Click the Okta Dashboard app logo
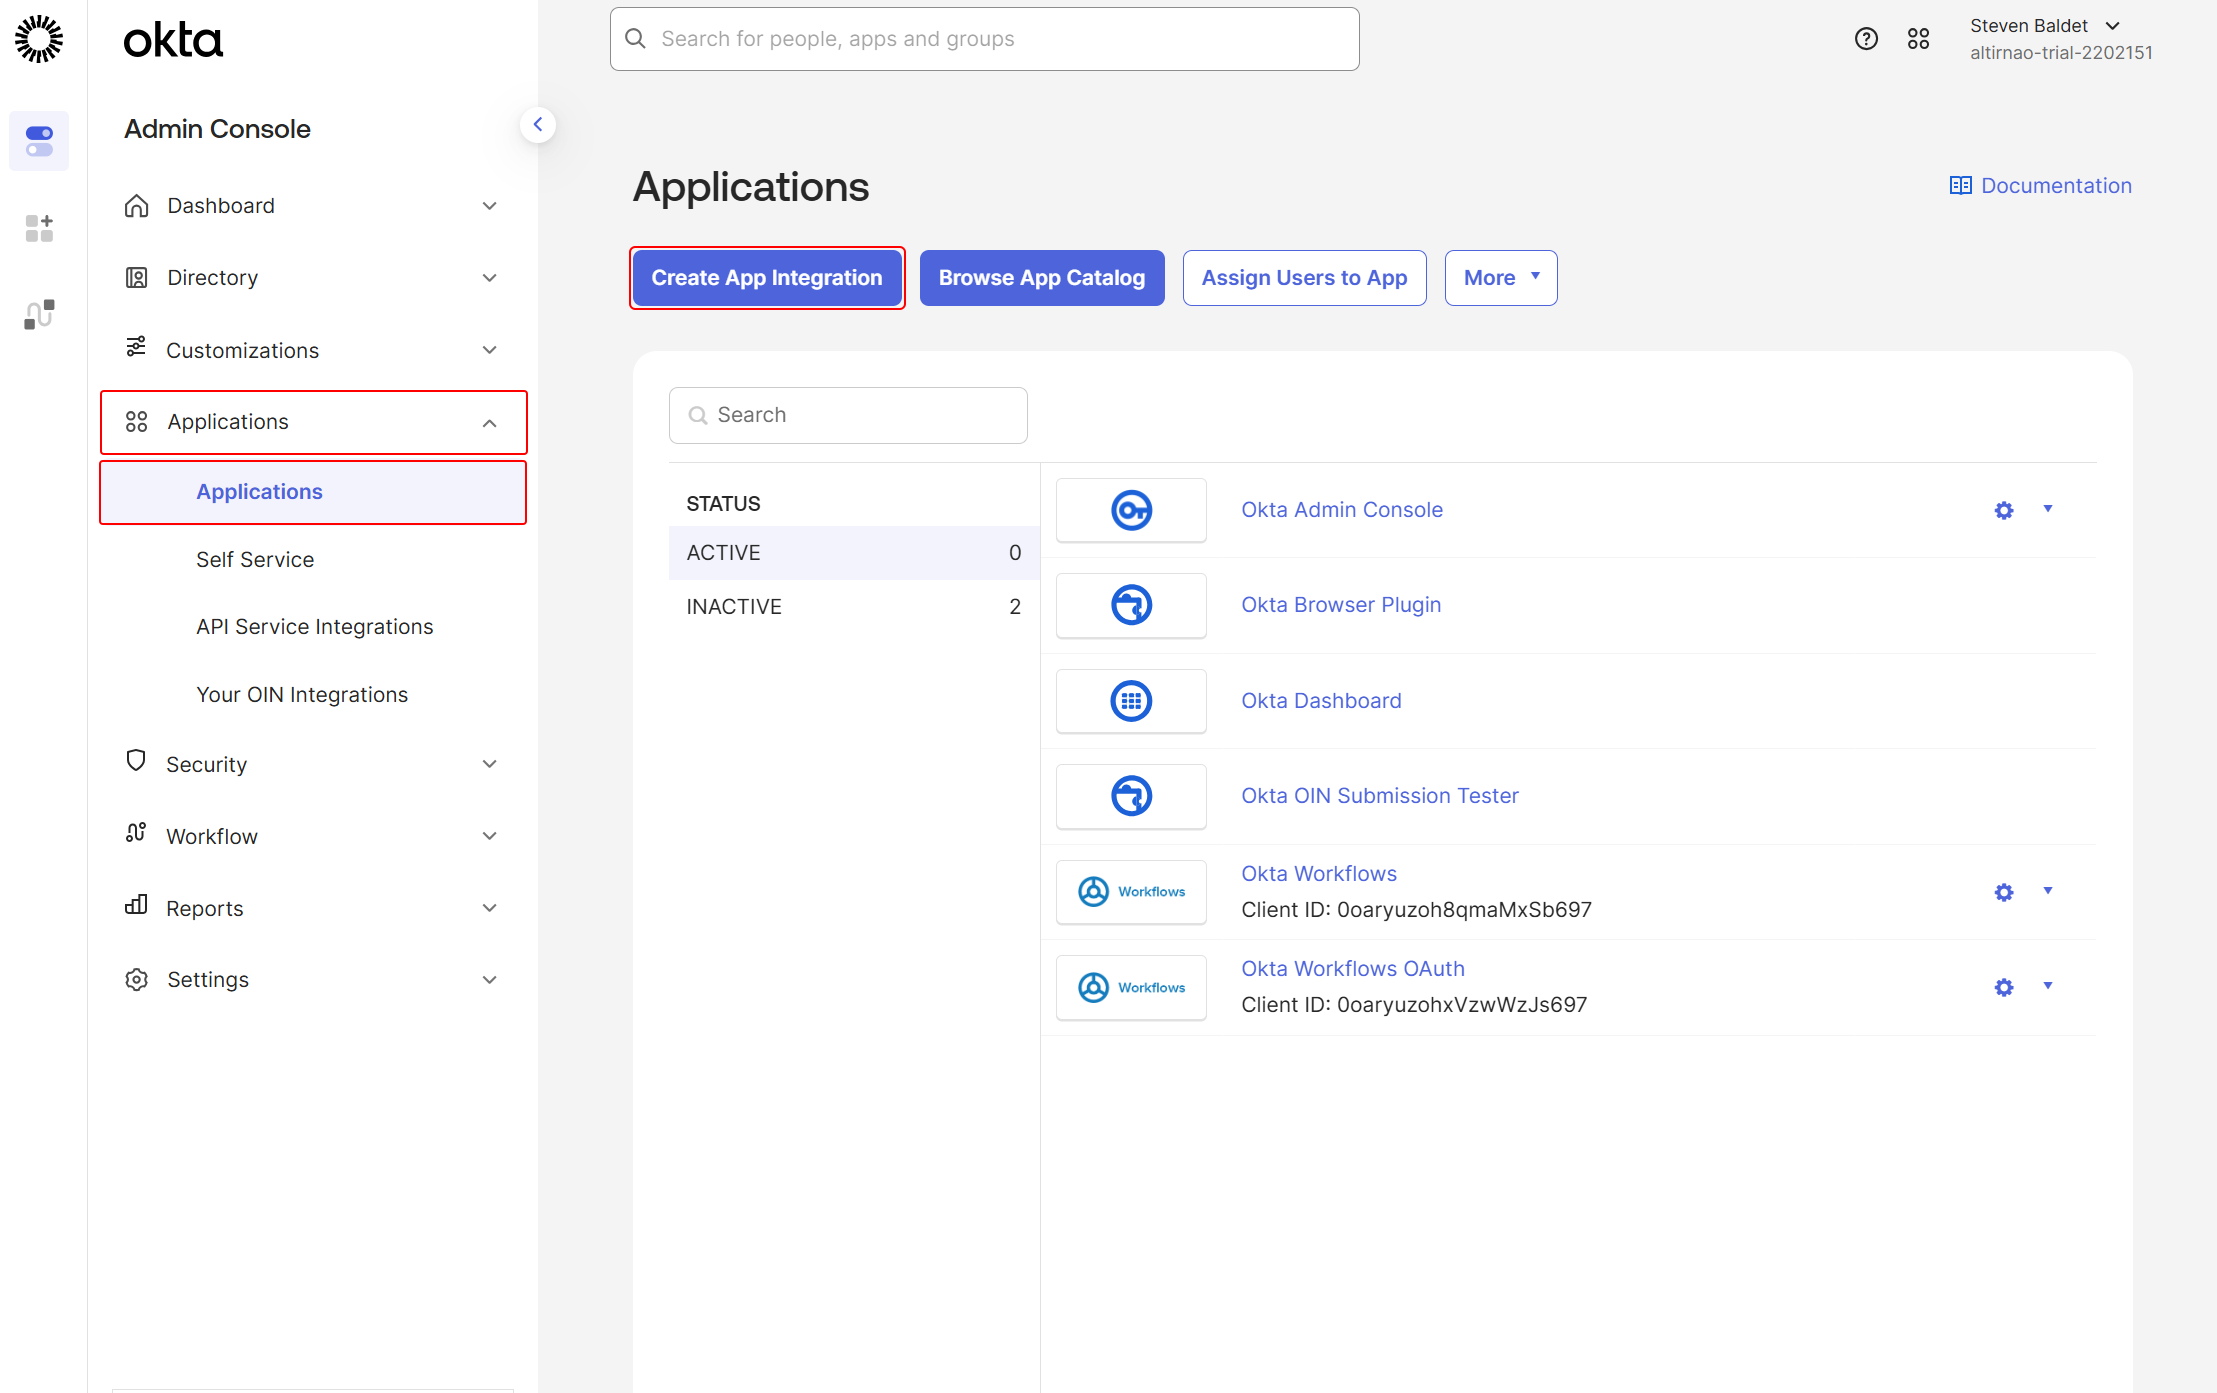This screenshot has width=2217, height=1393. pyautogui.click(x=1131, y=701)
